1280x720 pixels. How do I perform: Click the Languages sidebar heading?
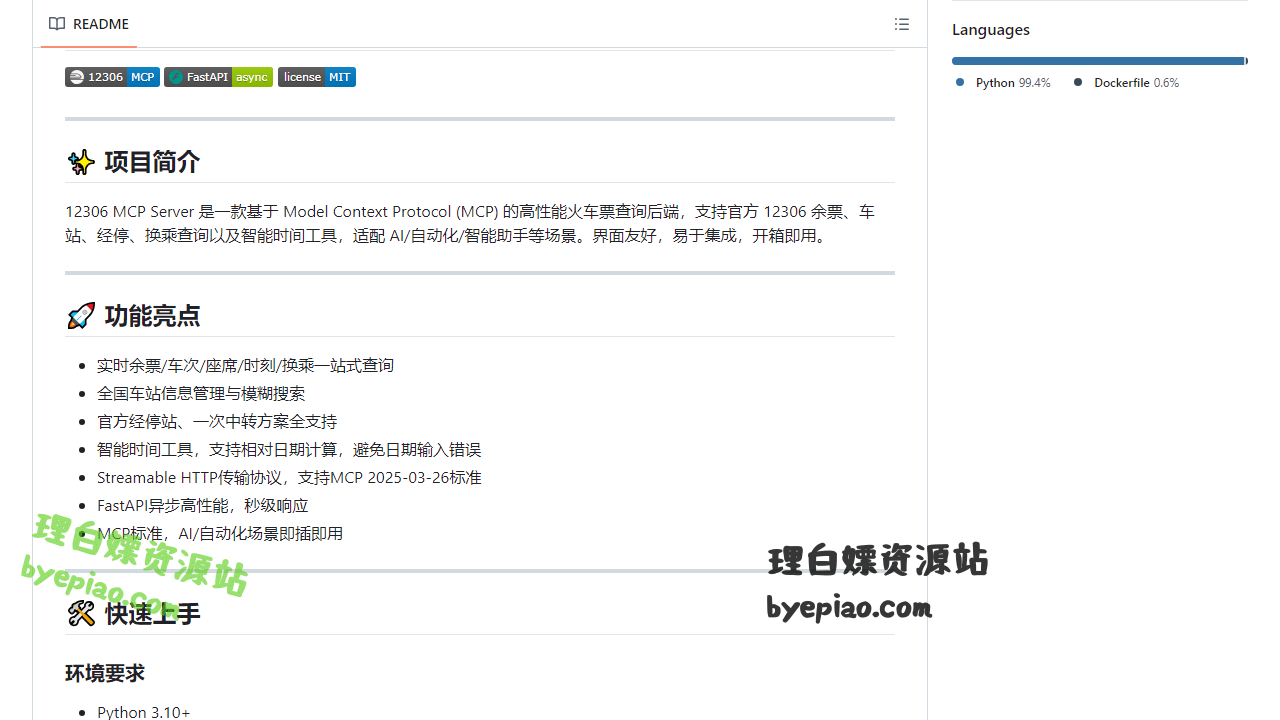pyautogui.click(x=991, y=30)
